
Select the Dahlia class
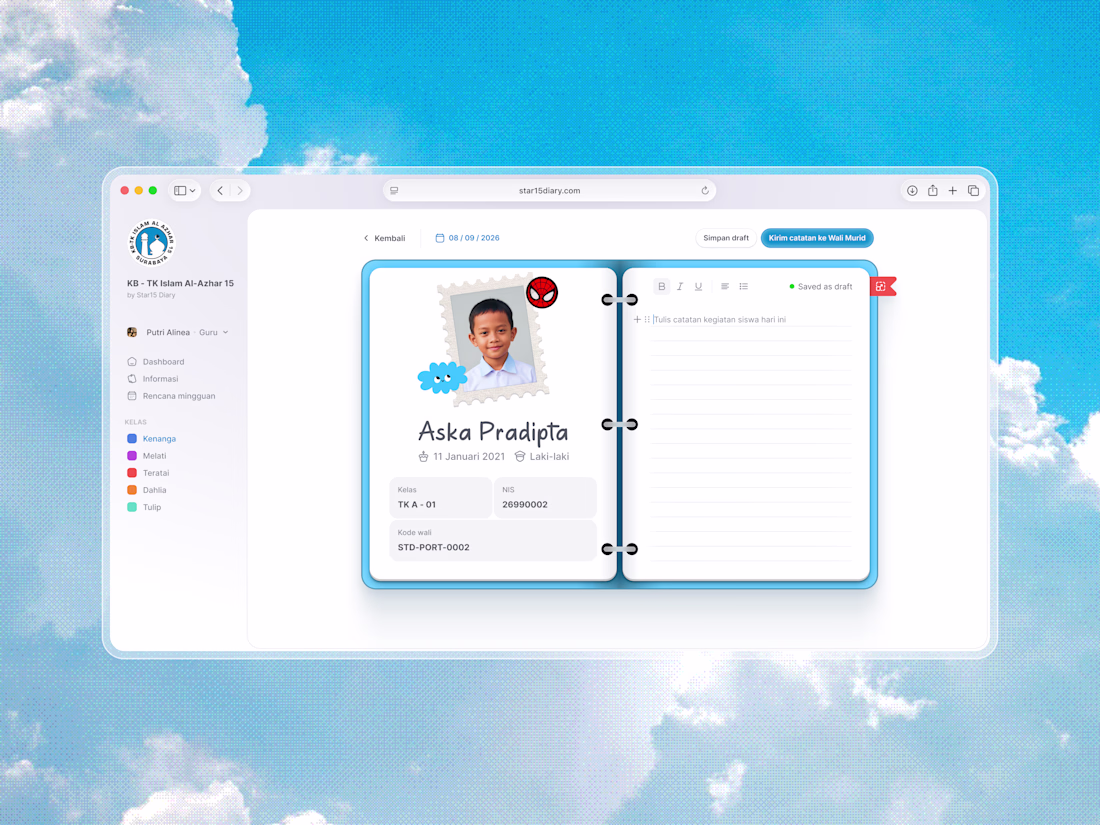pyautogui.click(x=147, y=490)
